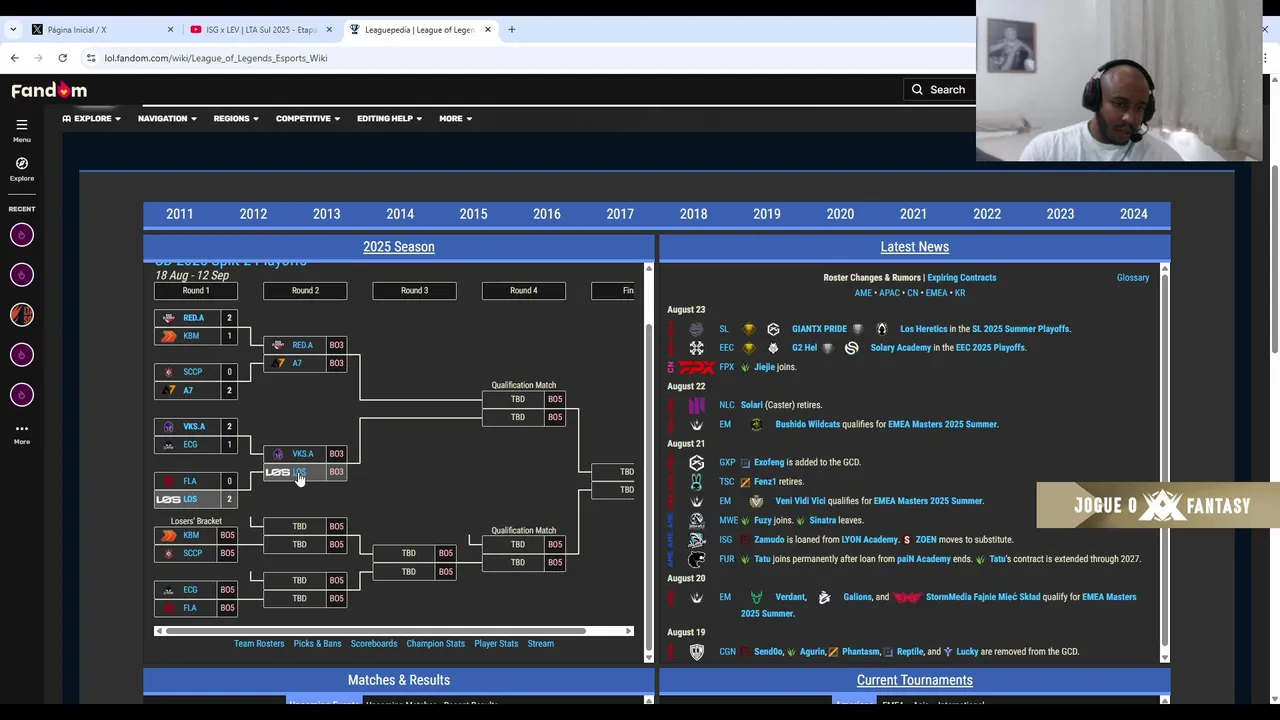Select the 2021 year tab

(913, 214)
